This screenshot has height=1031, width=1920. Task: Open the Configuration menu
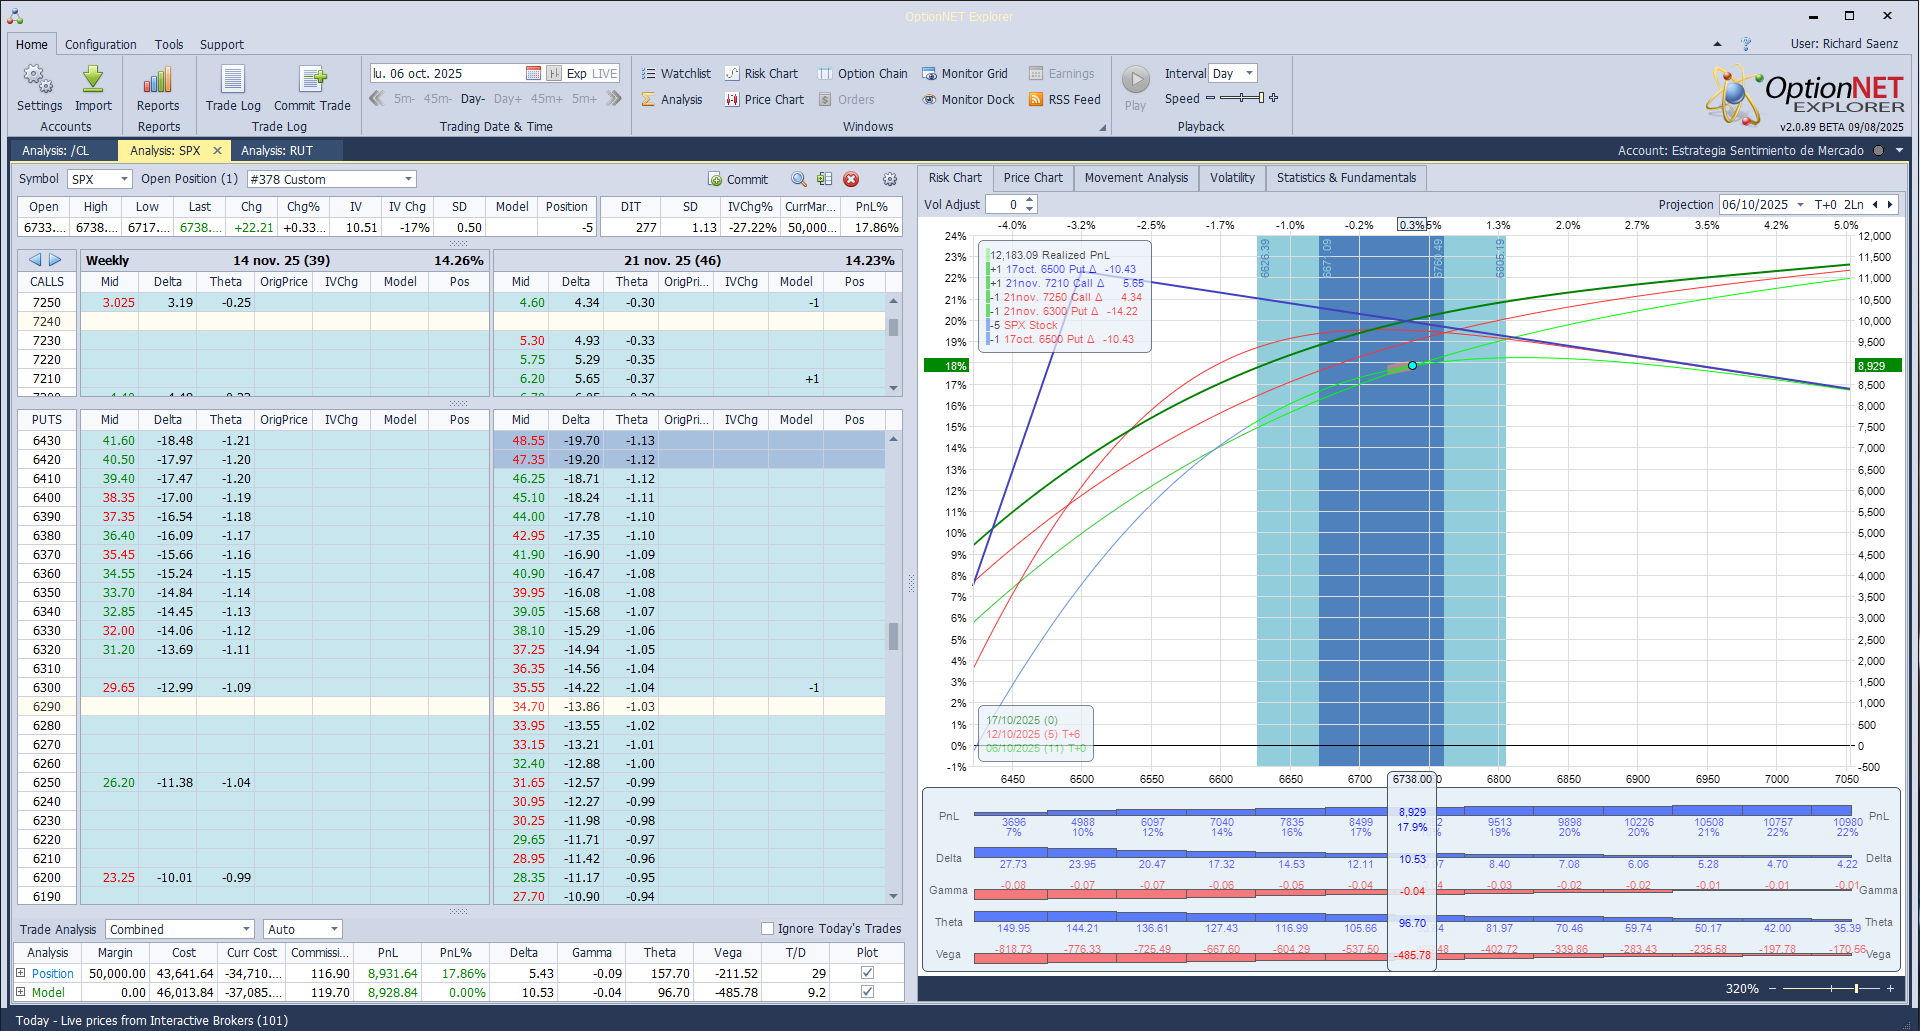[x=100, y=45]
